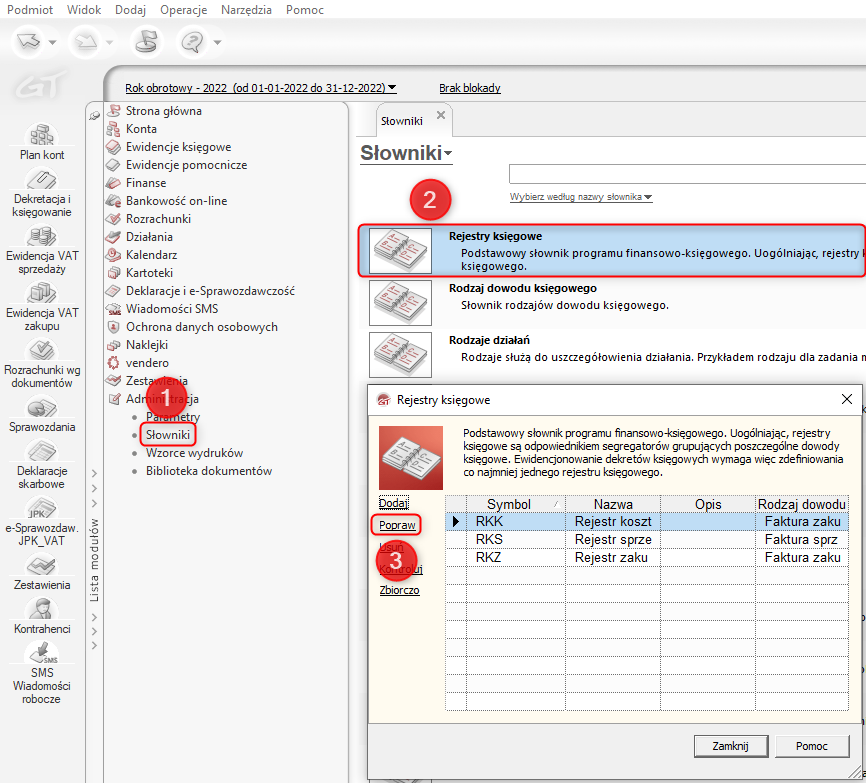Click the Zamknij button
Viewport: 866px width, 783px height.
(x=731, y=746)
